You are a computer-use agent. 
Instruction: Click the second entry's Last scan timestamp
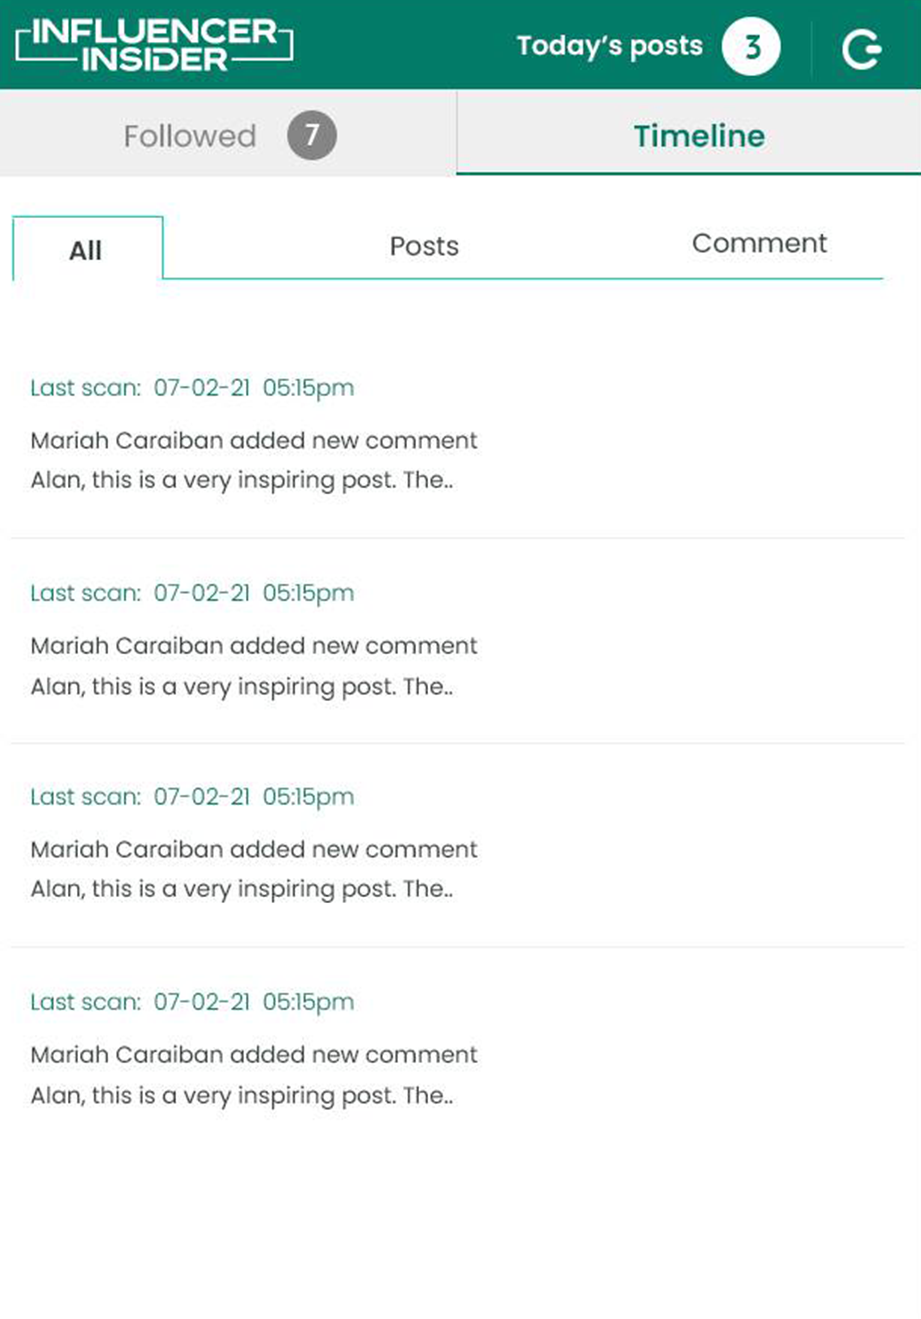point(192,593)
